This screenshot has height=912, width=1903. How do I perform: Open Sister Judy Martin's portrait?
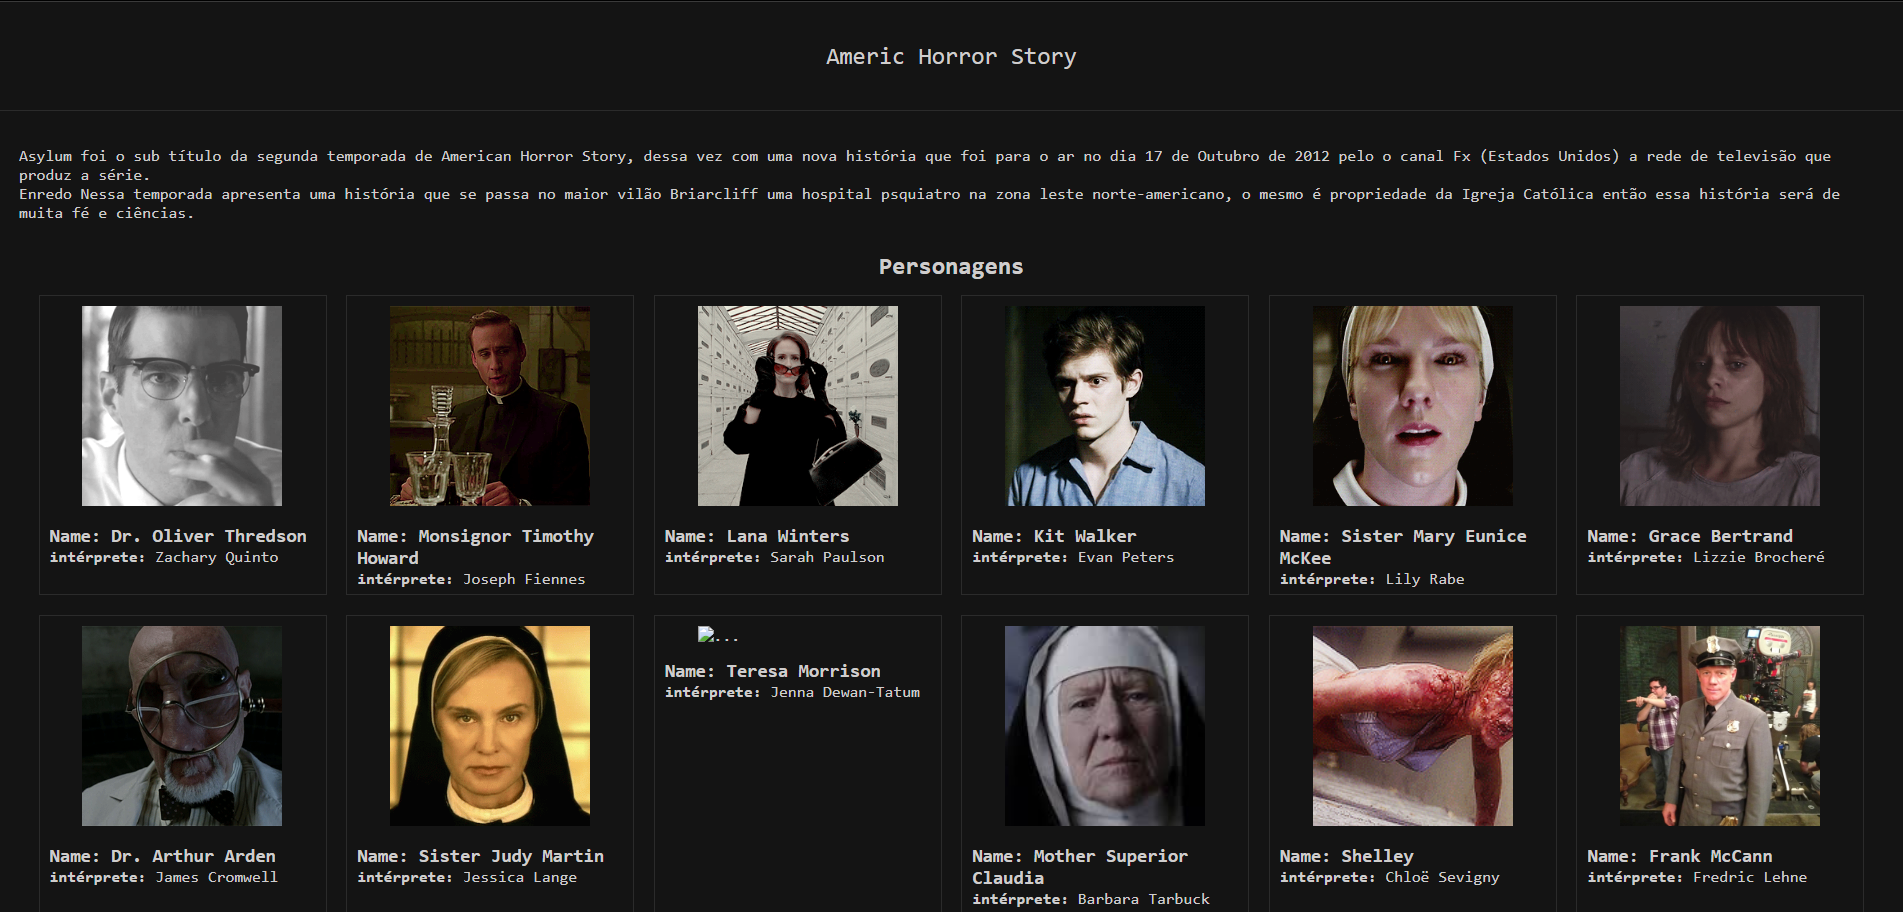pos(489,725)
